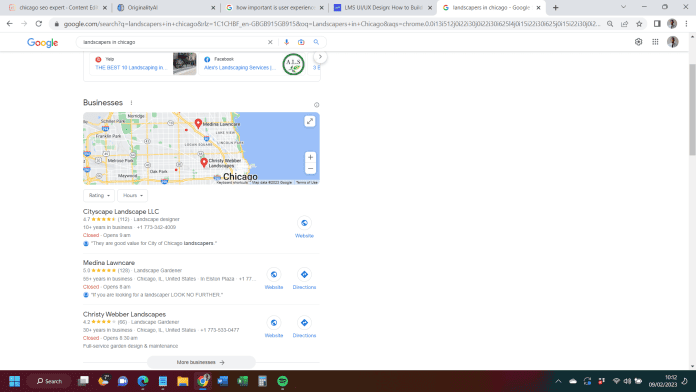Bookmark this page with star icon
This screenshot has width=696, height=392.
639,24
